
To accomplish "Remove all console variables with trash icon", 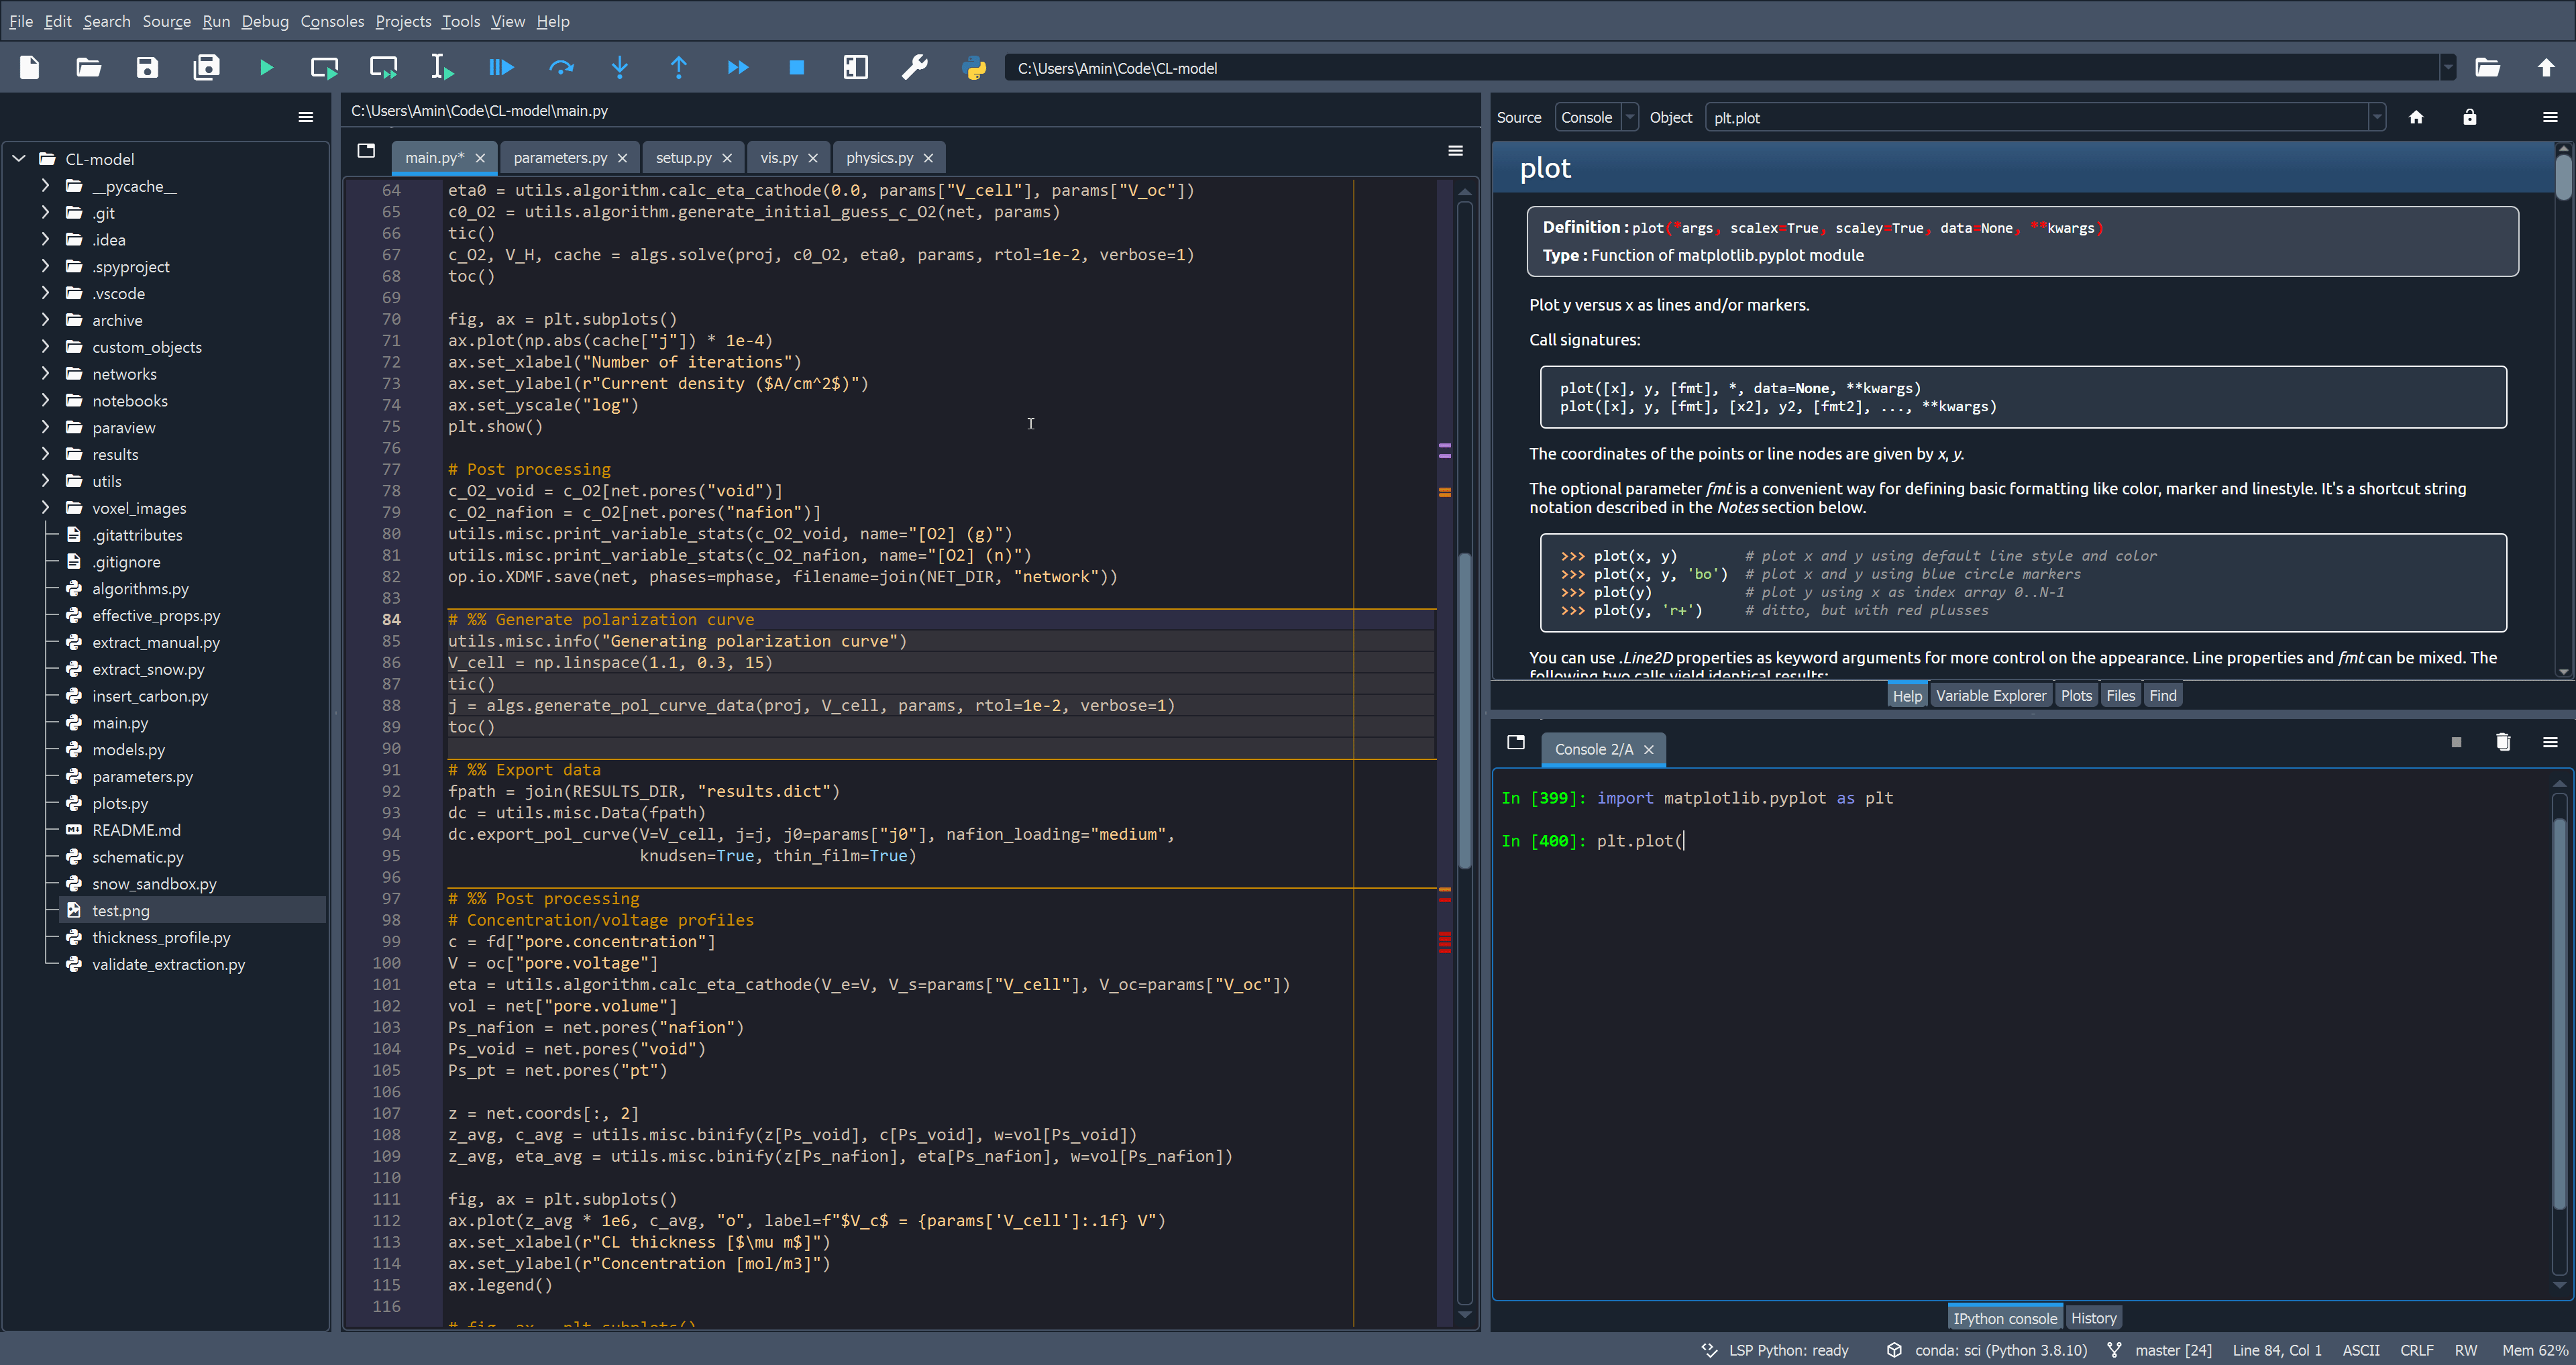I will click(2503, 742).
